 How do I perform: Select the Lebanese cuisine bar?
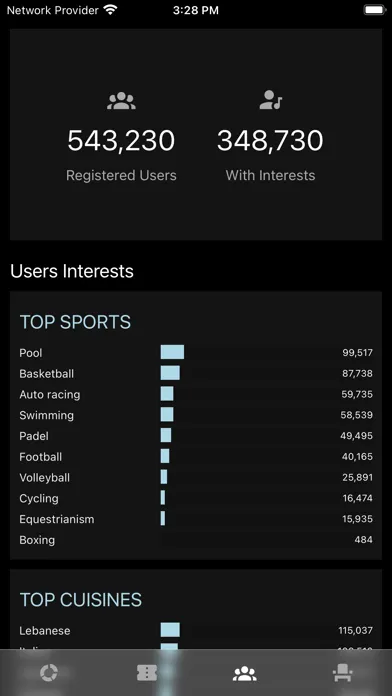click(x=170, y=630)
